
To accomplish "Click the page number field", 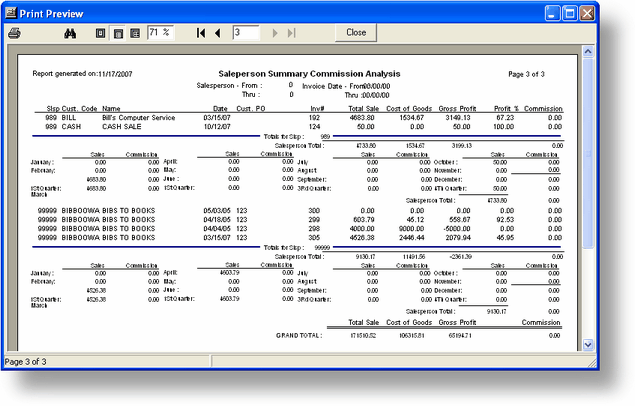I will click(247, 33).
